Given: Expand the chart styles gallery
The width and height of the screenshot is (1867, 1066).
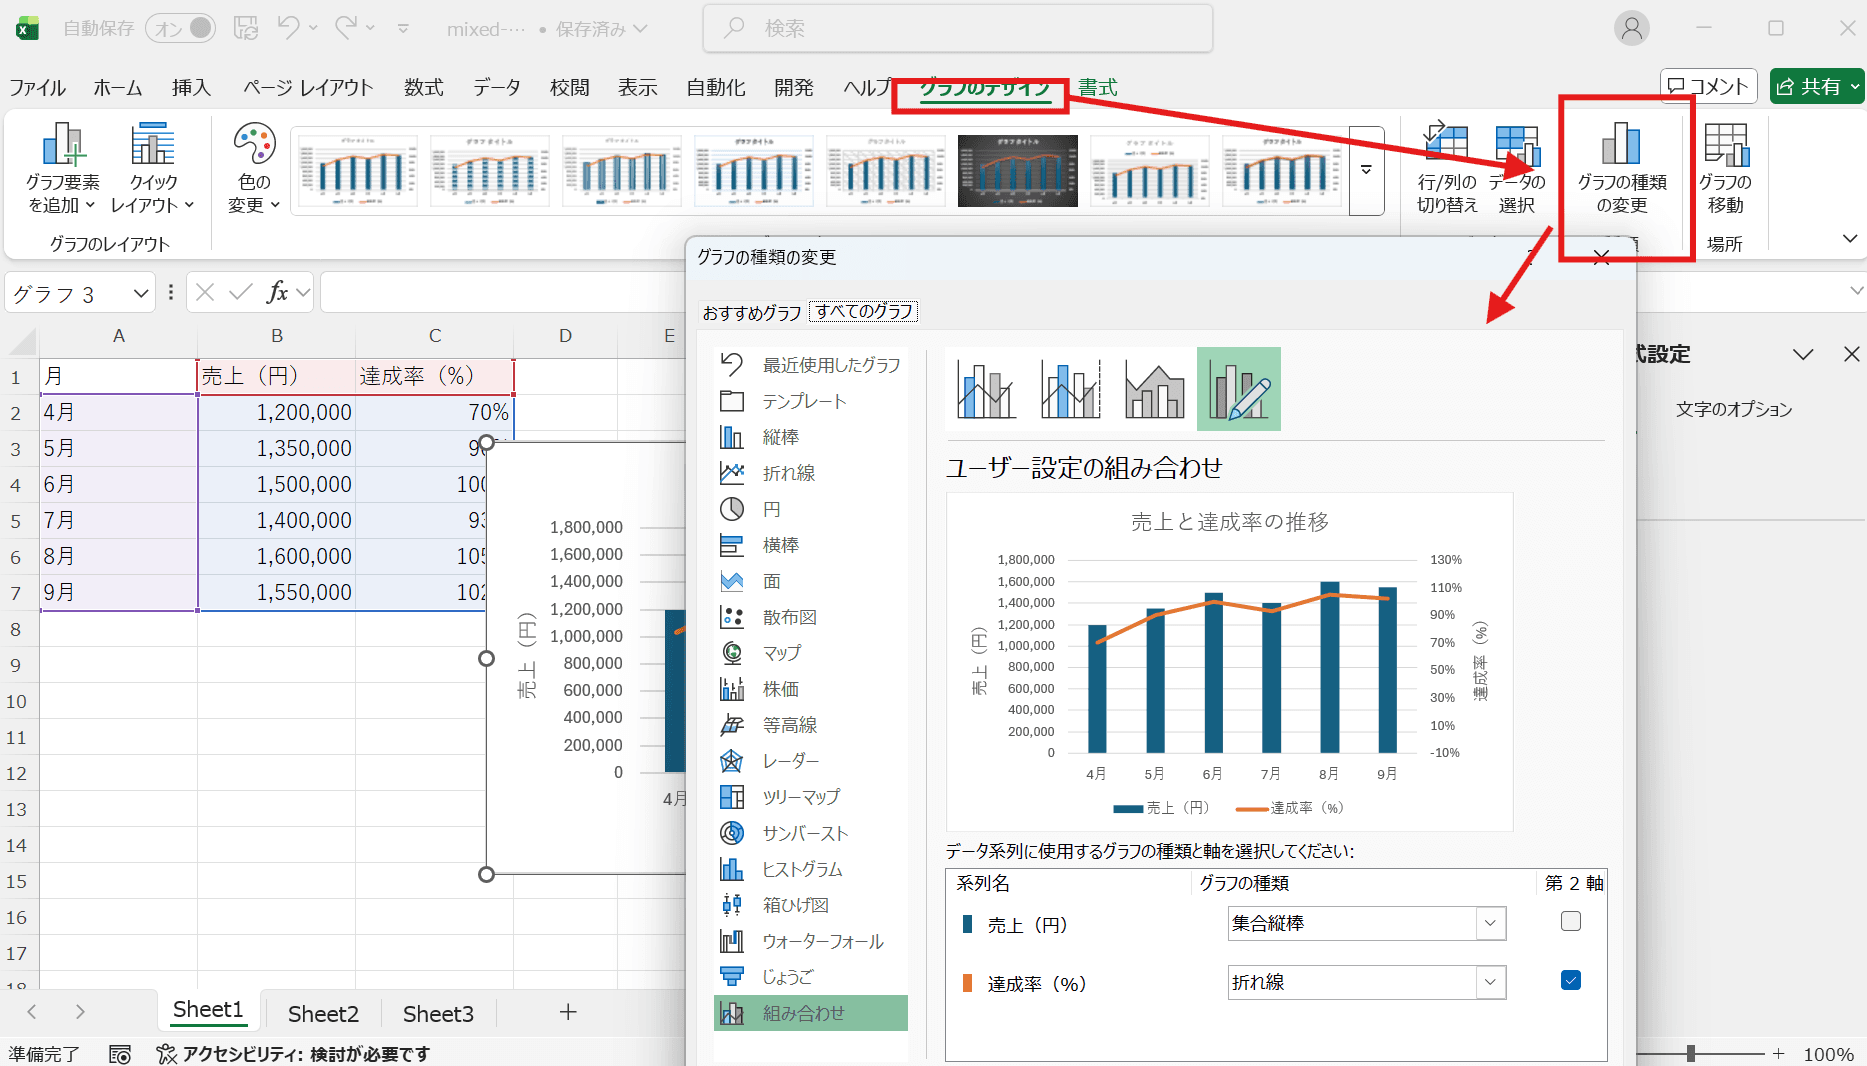Looking at the screenshot, I should [1366, 171].
